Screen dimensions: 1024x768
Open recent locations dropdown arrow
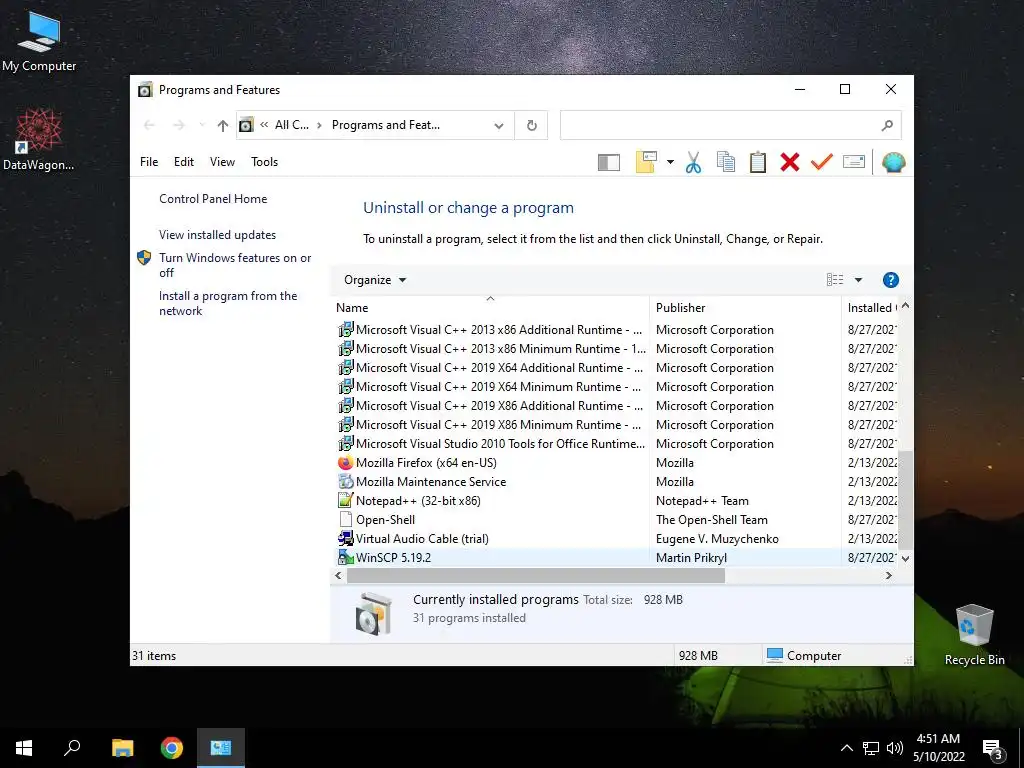pyautogui.click(x=201, y=125)
